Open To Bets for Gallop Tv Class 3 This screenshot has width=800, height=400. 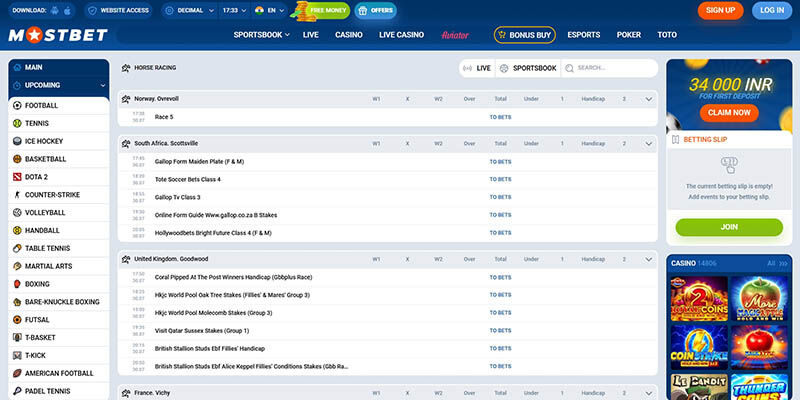click(500, 197)
